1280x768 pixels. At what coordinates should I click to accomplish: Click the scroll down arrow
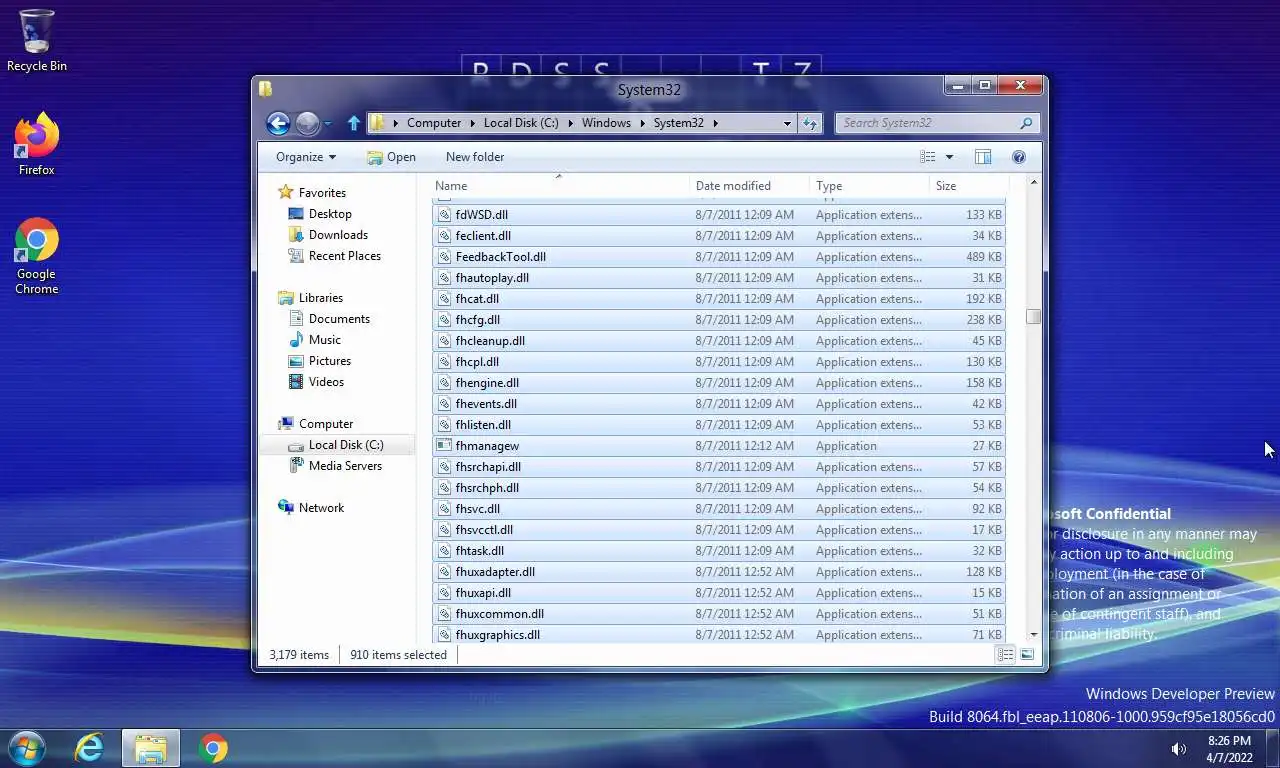[1033, 634]
